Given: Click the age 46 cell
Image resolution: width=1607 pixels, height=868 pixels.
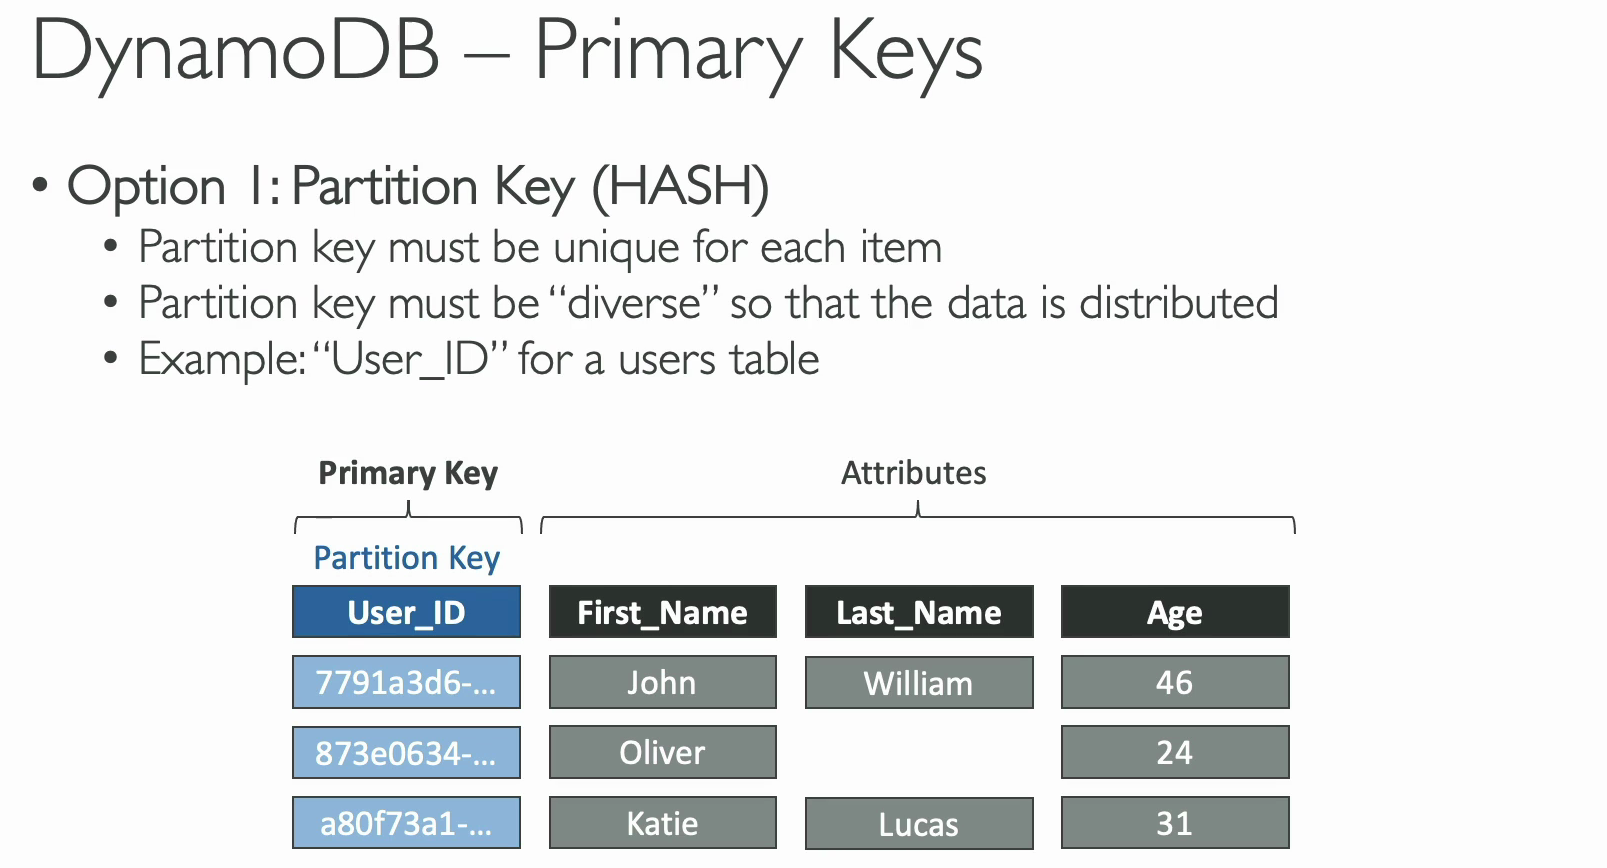Looking at the screenshot, I should click(1174, 682).
